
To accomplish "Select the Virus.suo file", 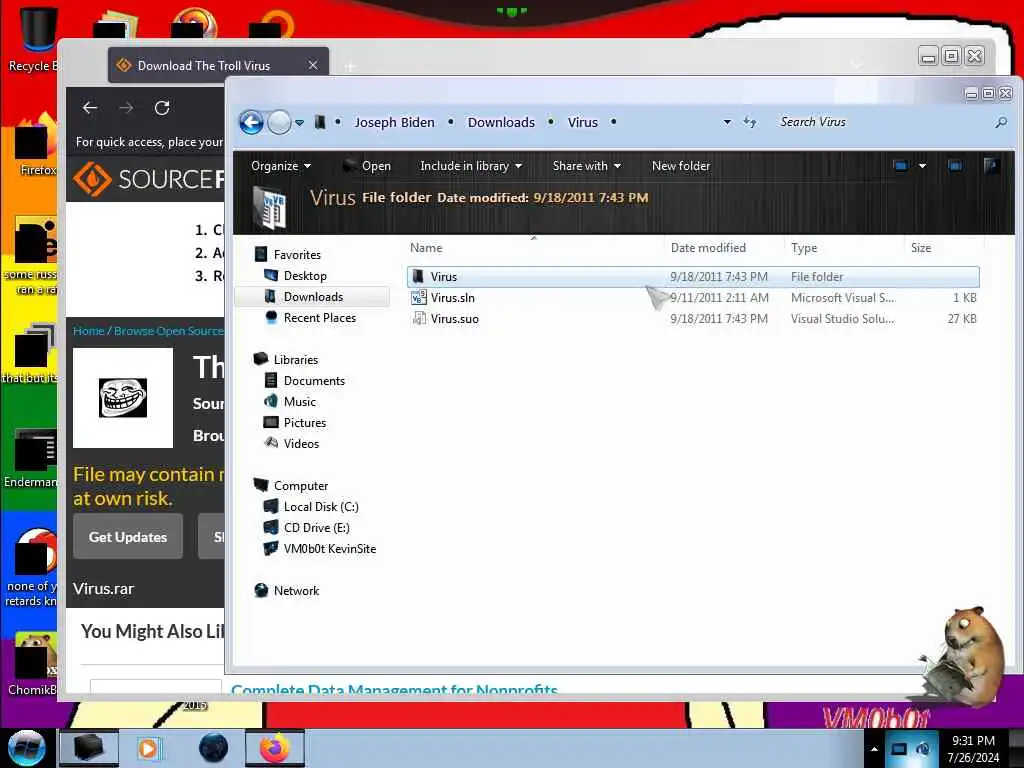I will [693, 319].
